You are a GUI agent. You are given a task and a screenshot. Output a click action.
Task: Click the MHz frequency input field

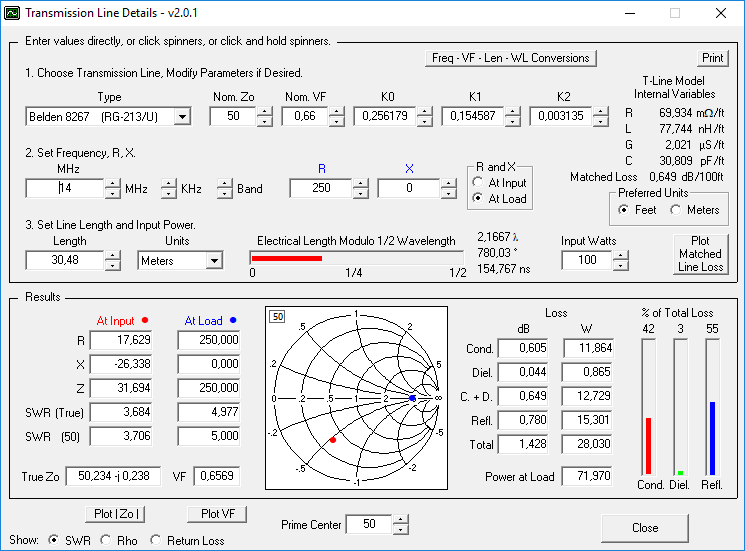[65, 189]
